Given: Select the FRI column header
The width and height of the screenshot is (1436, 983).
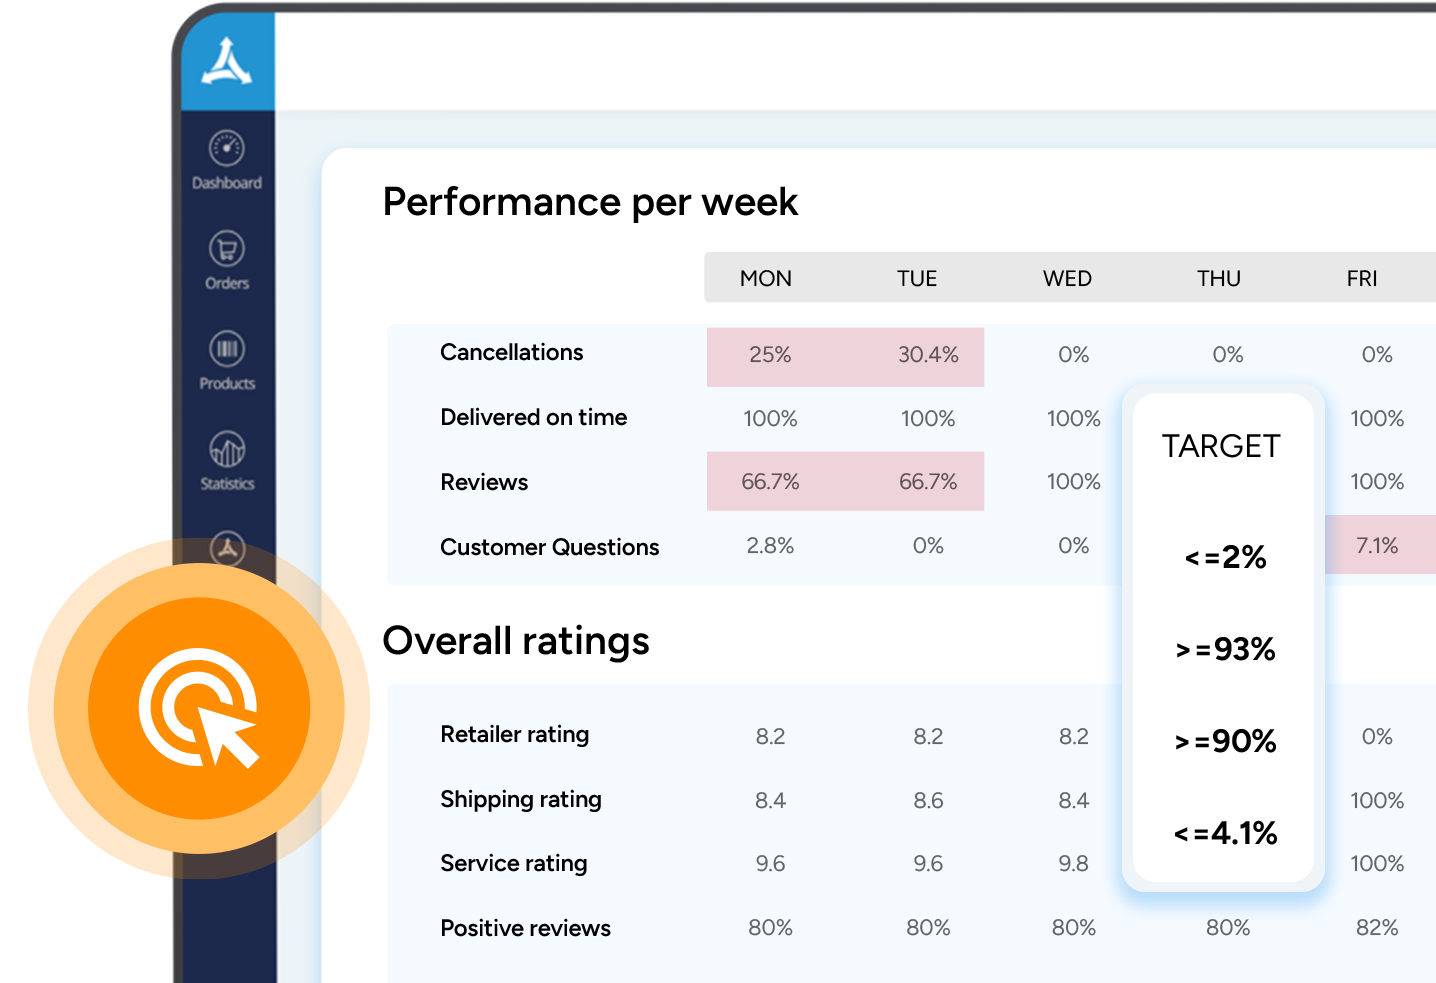Looking at the screenshot, I should tap(1361, 279).
